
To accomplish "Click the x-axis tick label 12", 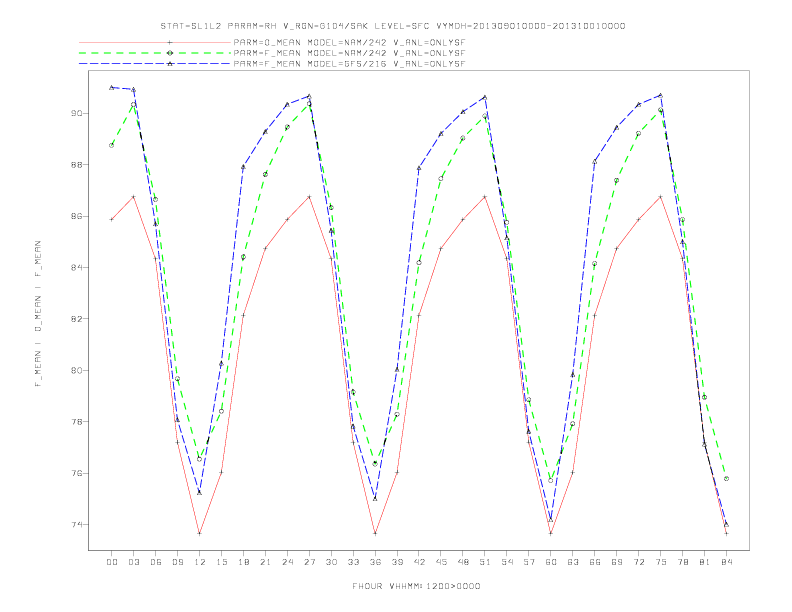I will pos(200,562).
